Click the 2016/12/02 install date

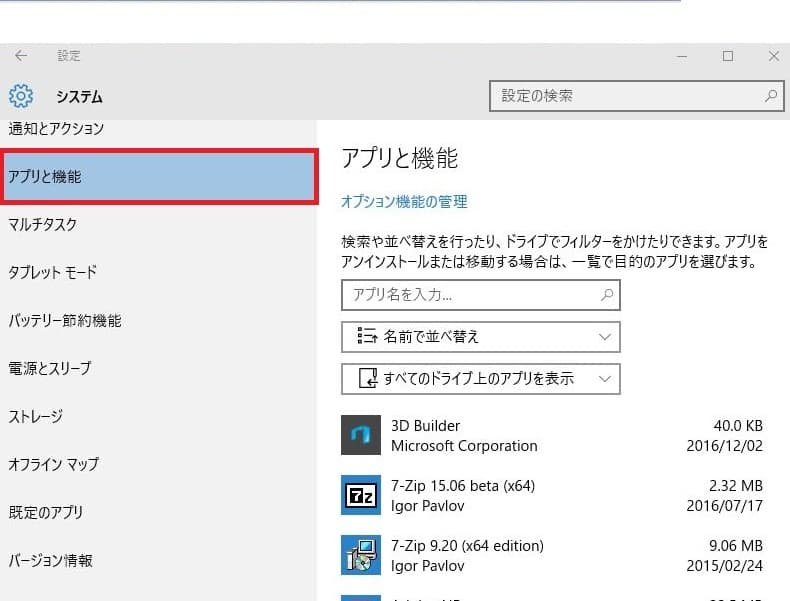725,446
